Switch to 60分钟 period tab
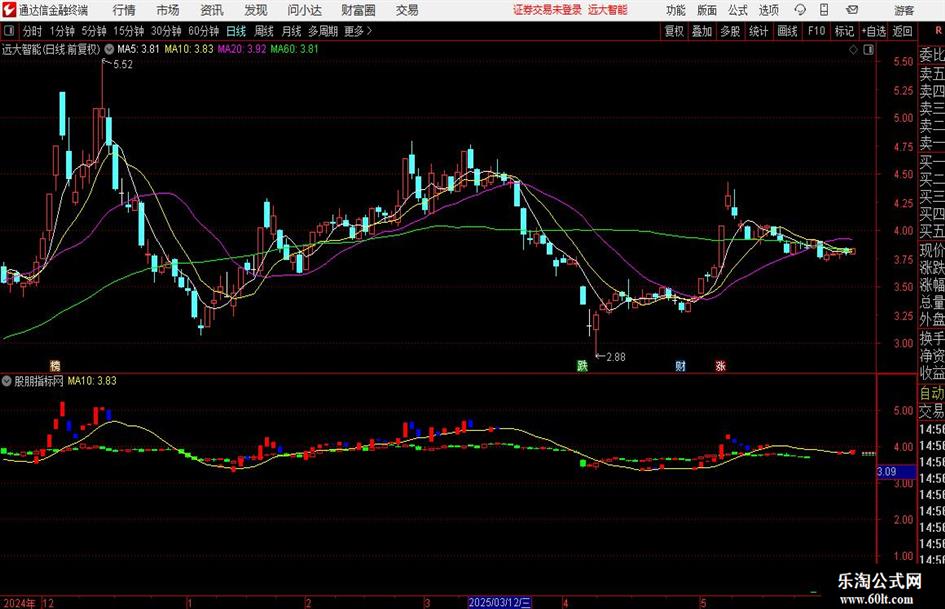The image size is (945, 609). coord(204,31)
